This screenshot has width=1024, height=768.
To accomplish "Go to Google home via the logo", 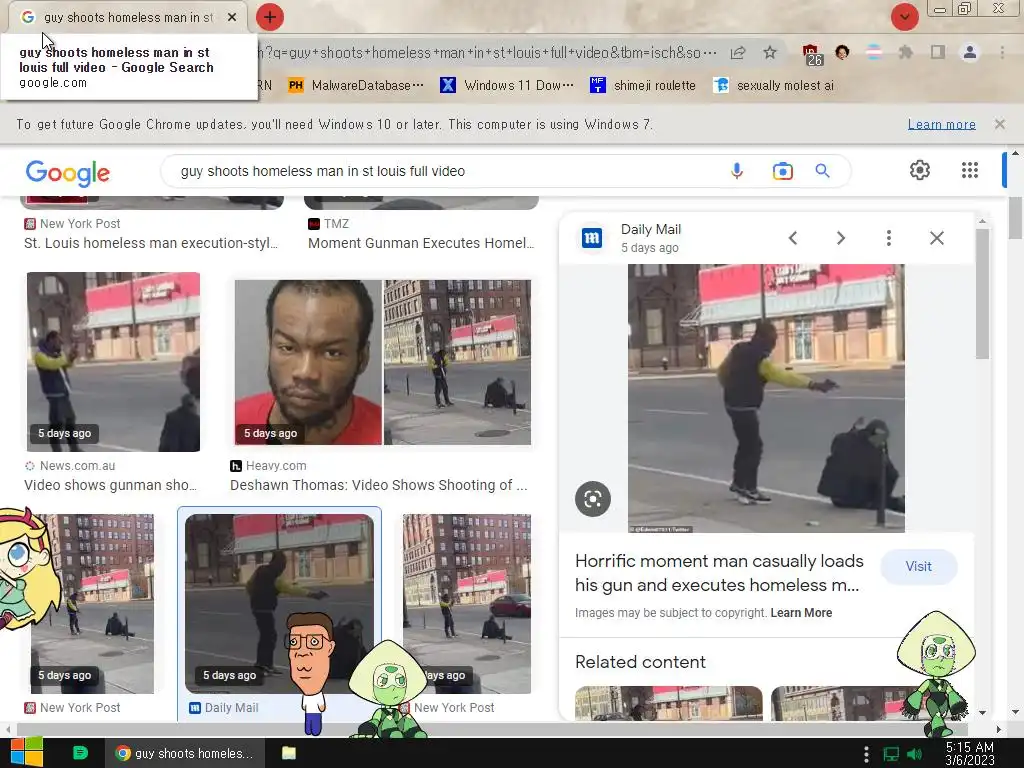I will pos(68,172).
